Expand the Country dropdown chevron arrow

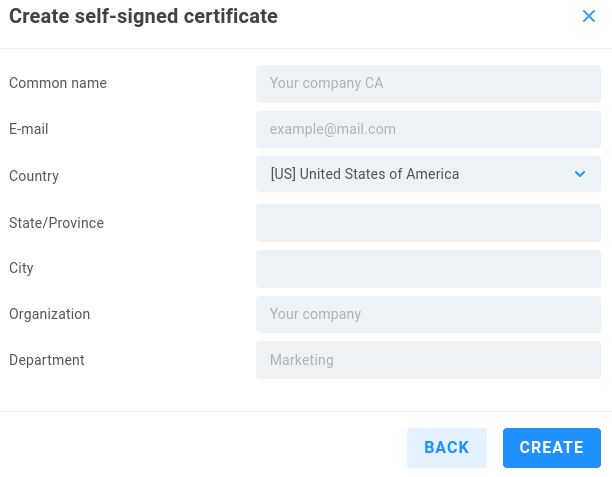pyautogui.click(x=580, y=175)
